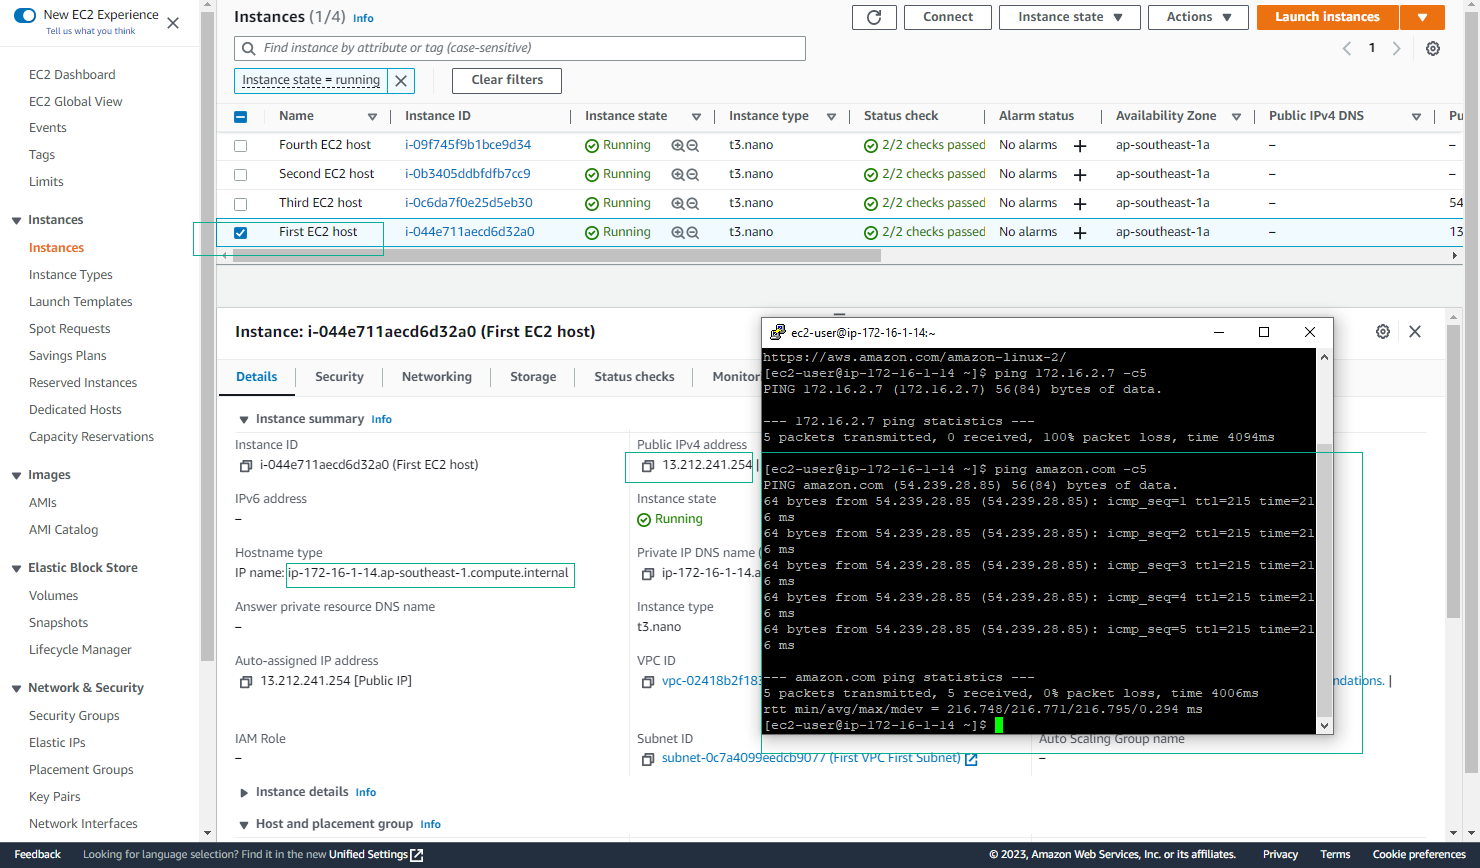
Task: Open Unified Settings external link
Action: 417,855
